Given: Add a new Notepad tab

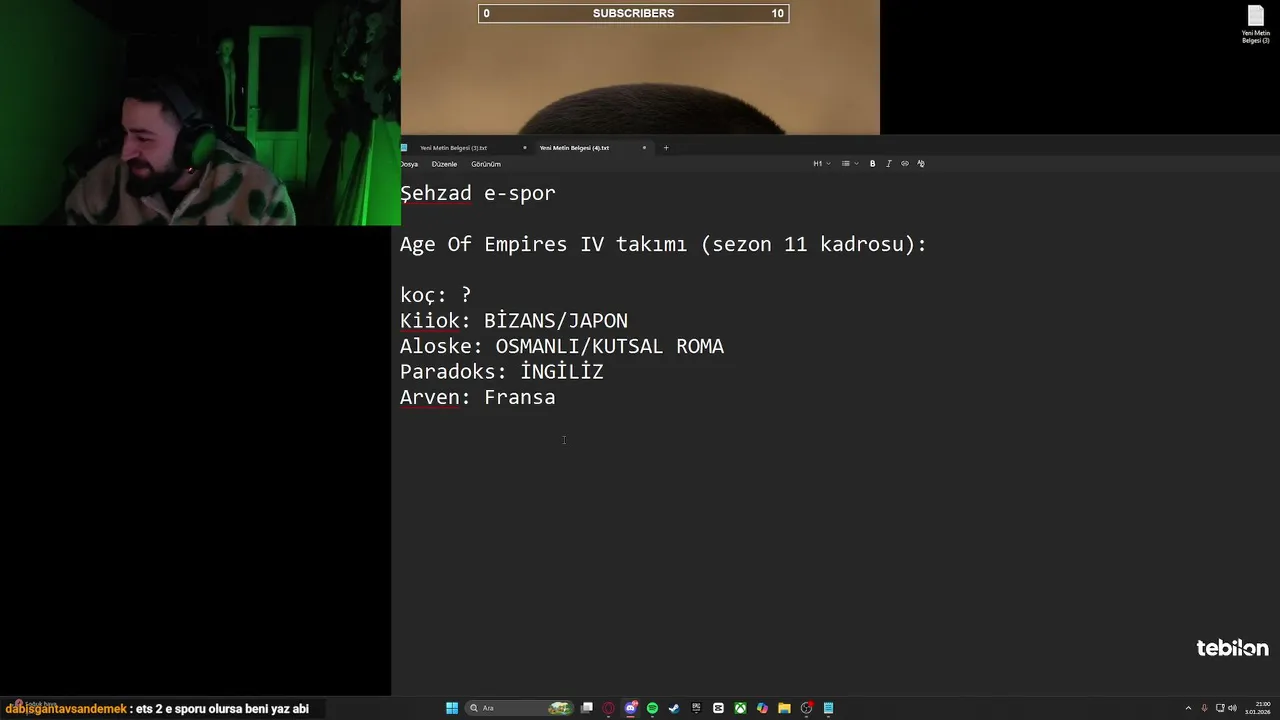Looking at the screenshot, I should (x=666, y=148).
